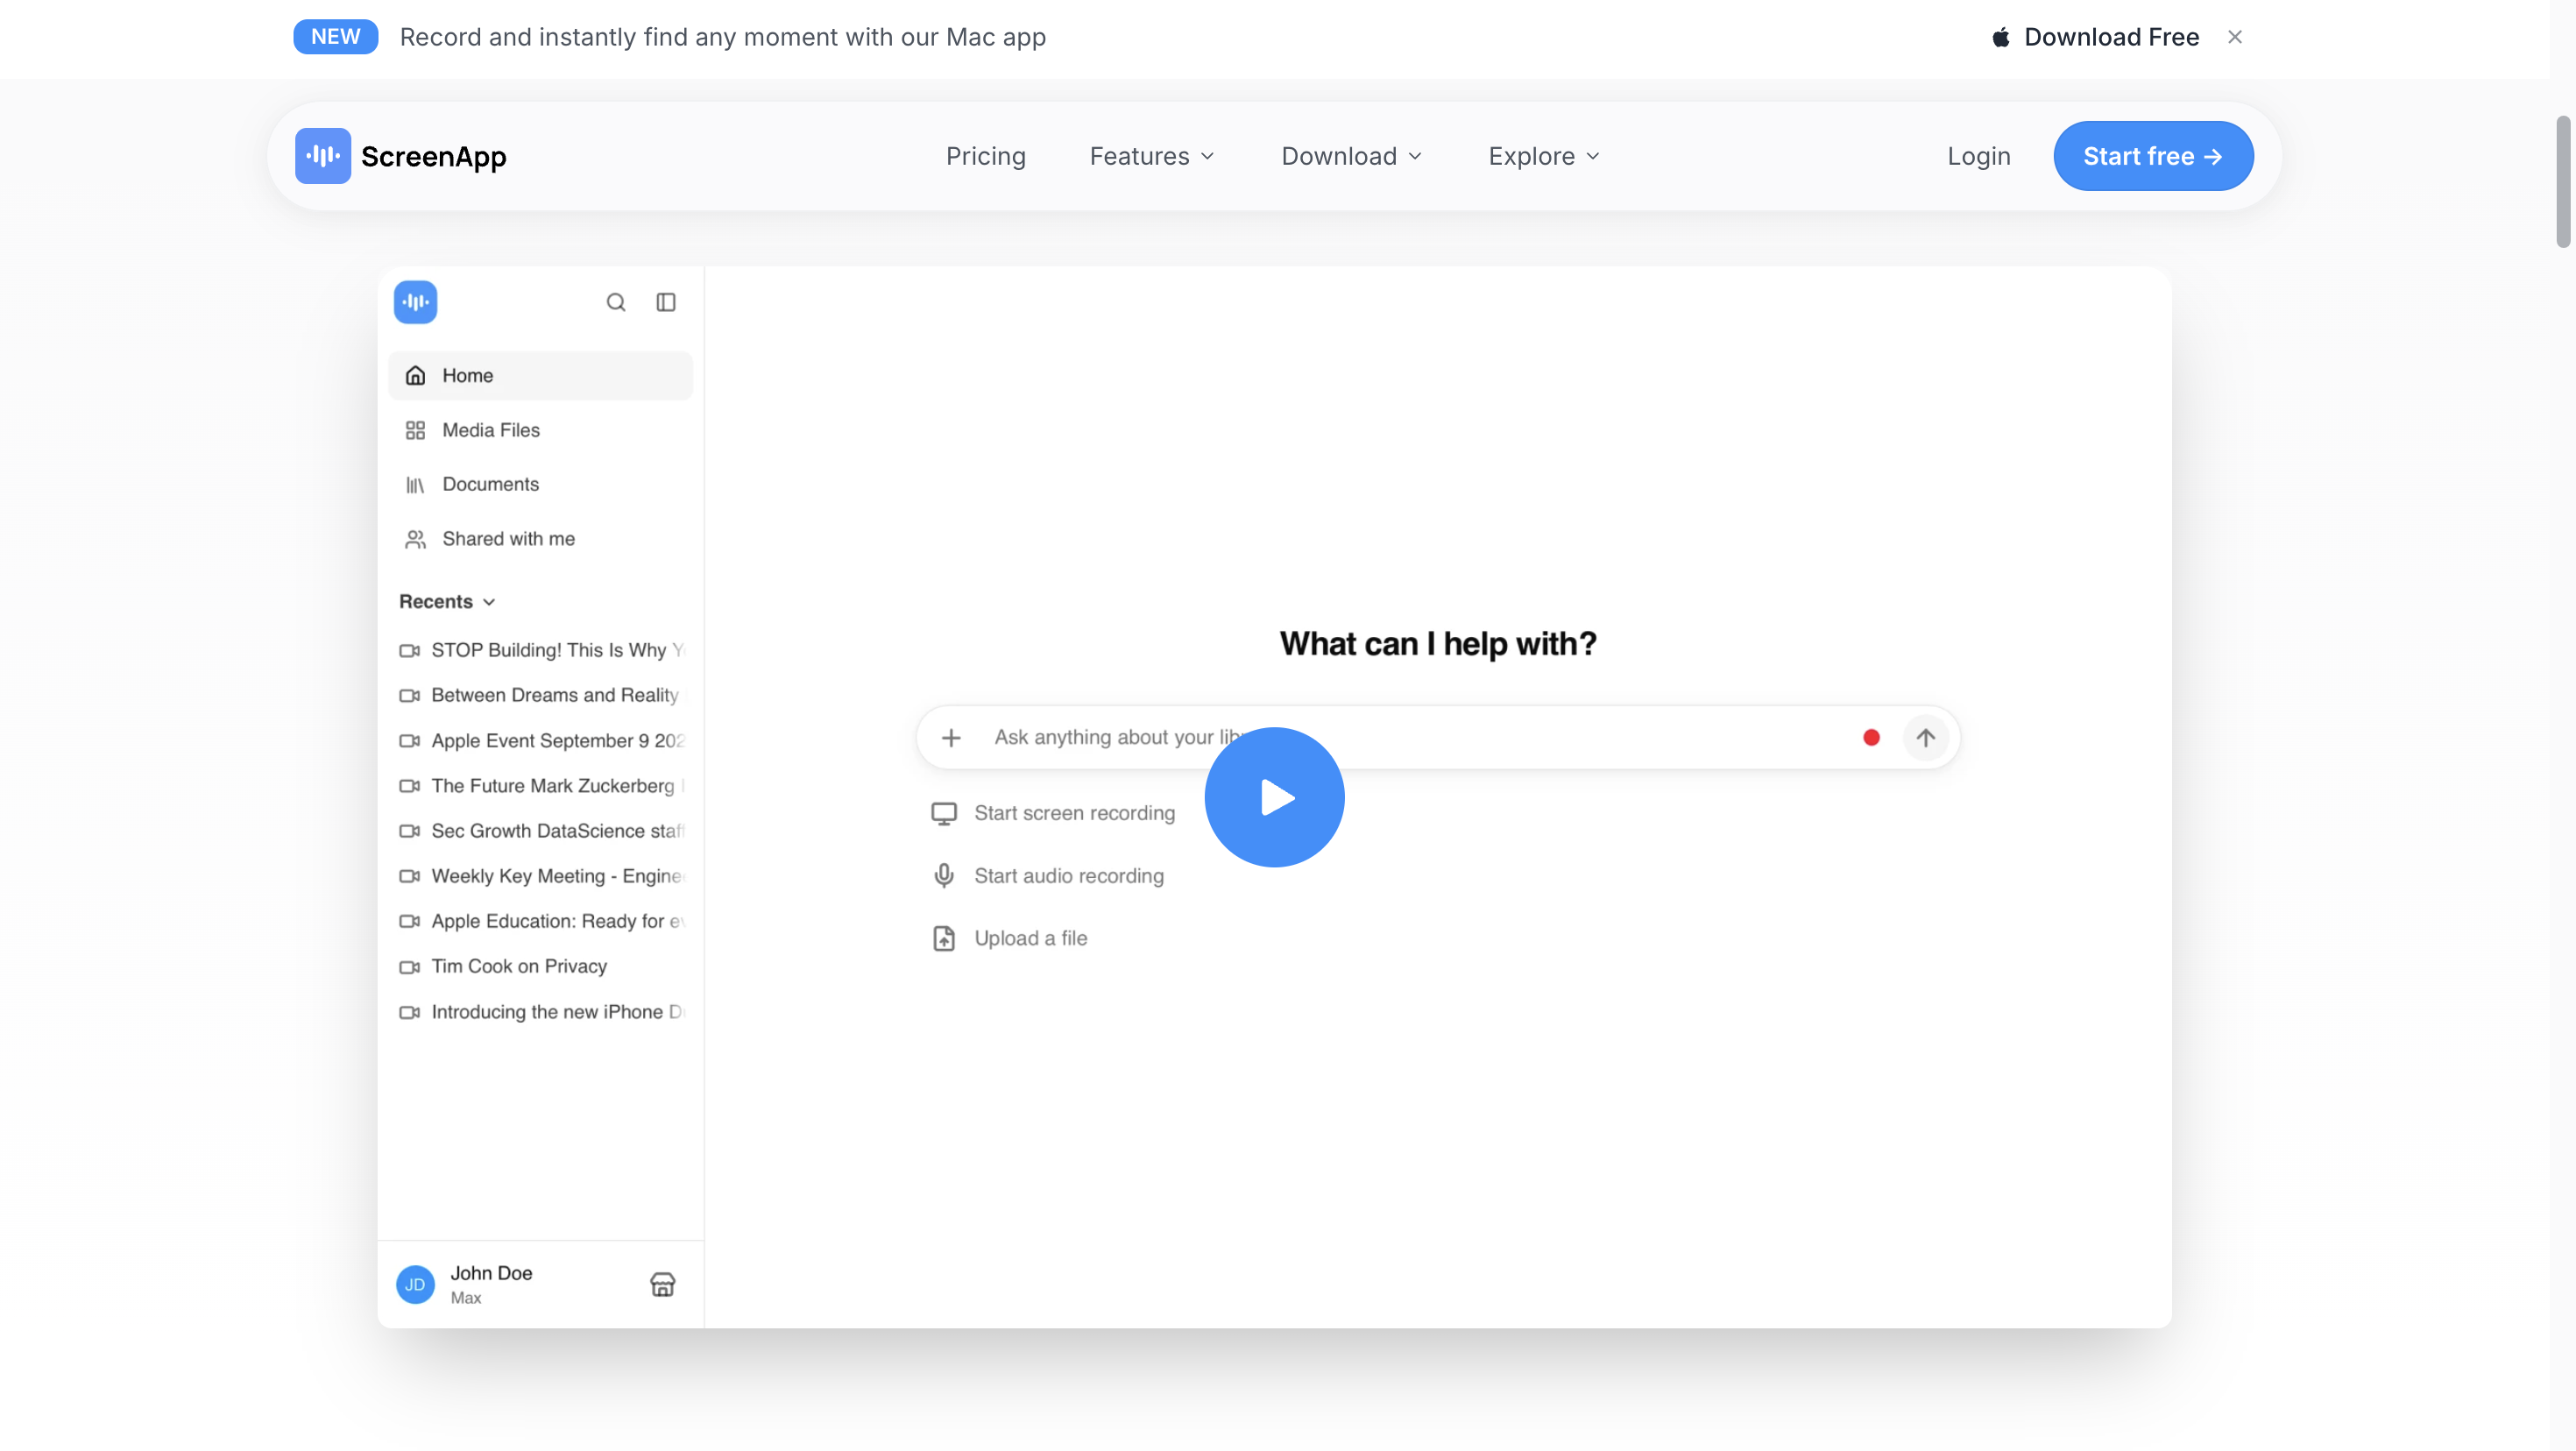Image resolution: width=2576 pixels, height=1451 pixels.
Task: Click the plus attach icon in prompt box
Action: coord(951,737)
